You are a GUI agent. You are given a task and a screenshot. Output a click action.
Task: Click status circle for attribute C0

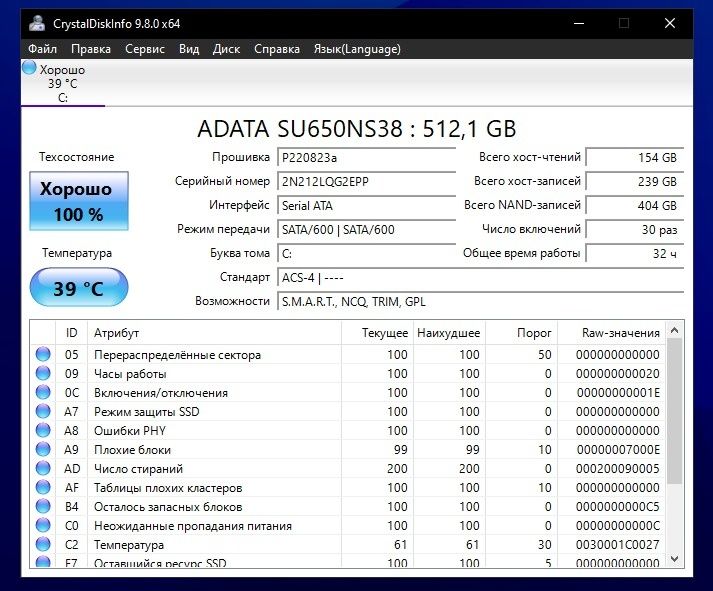click(x=43, y=526)
